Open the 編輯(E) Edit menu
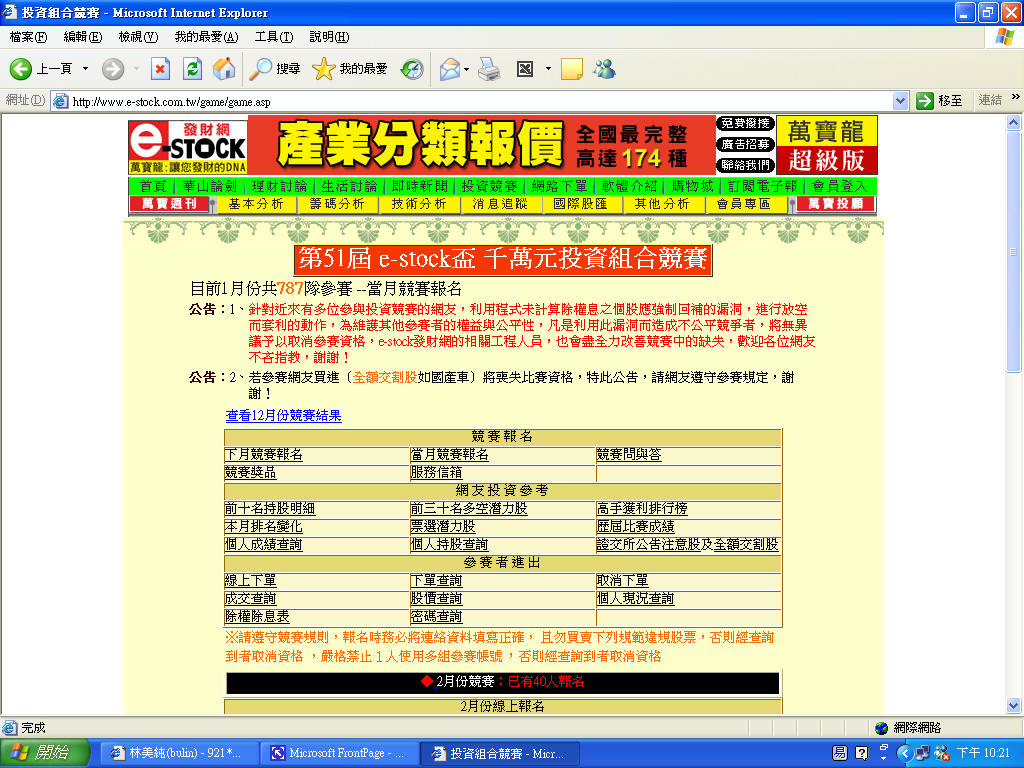The height and width of the screenshot is (768, 1024). tap(83, 37)
